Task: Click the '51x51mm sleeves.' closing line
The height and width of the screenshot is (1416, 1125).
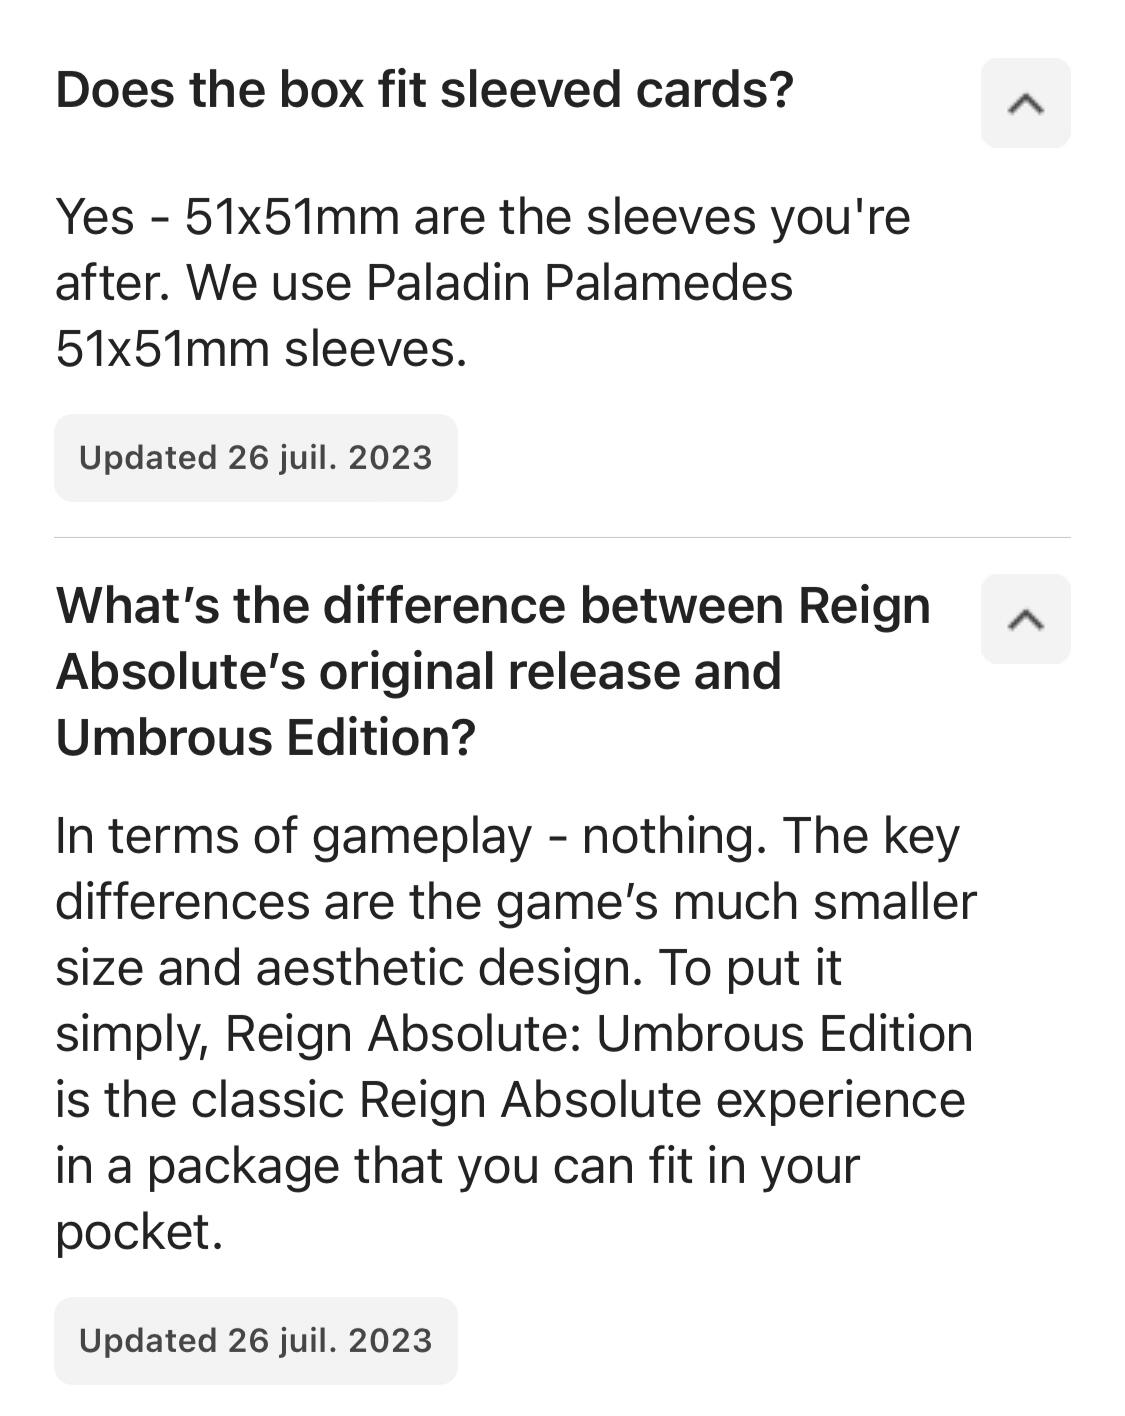Action: [x=261, y=349]
